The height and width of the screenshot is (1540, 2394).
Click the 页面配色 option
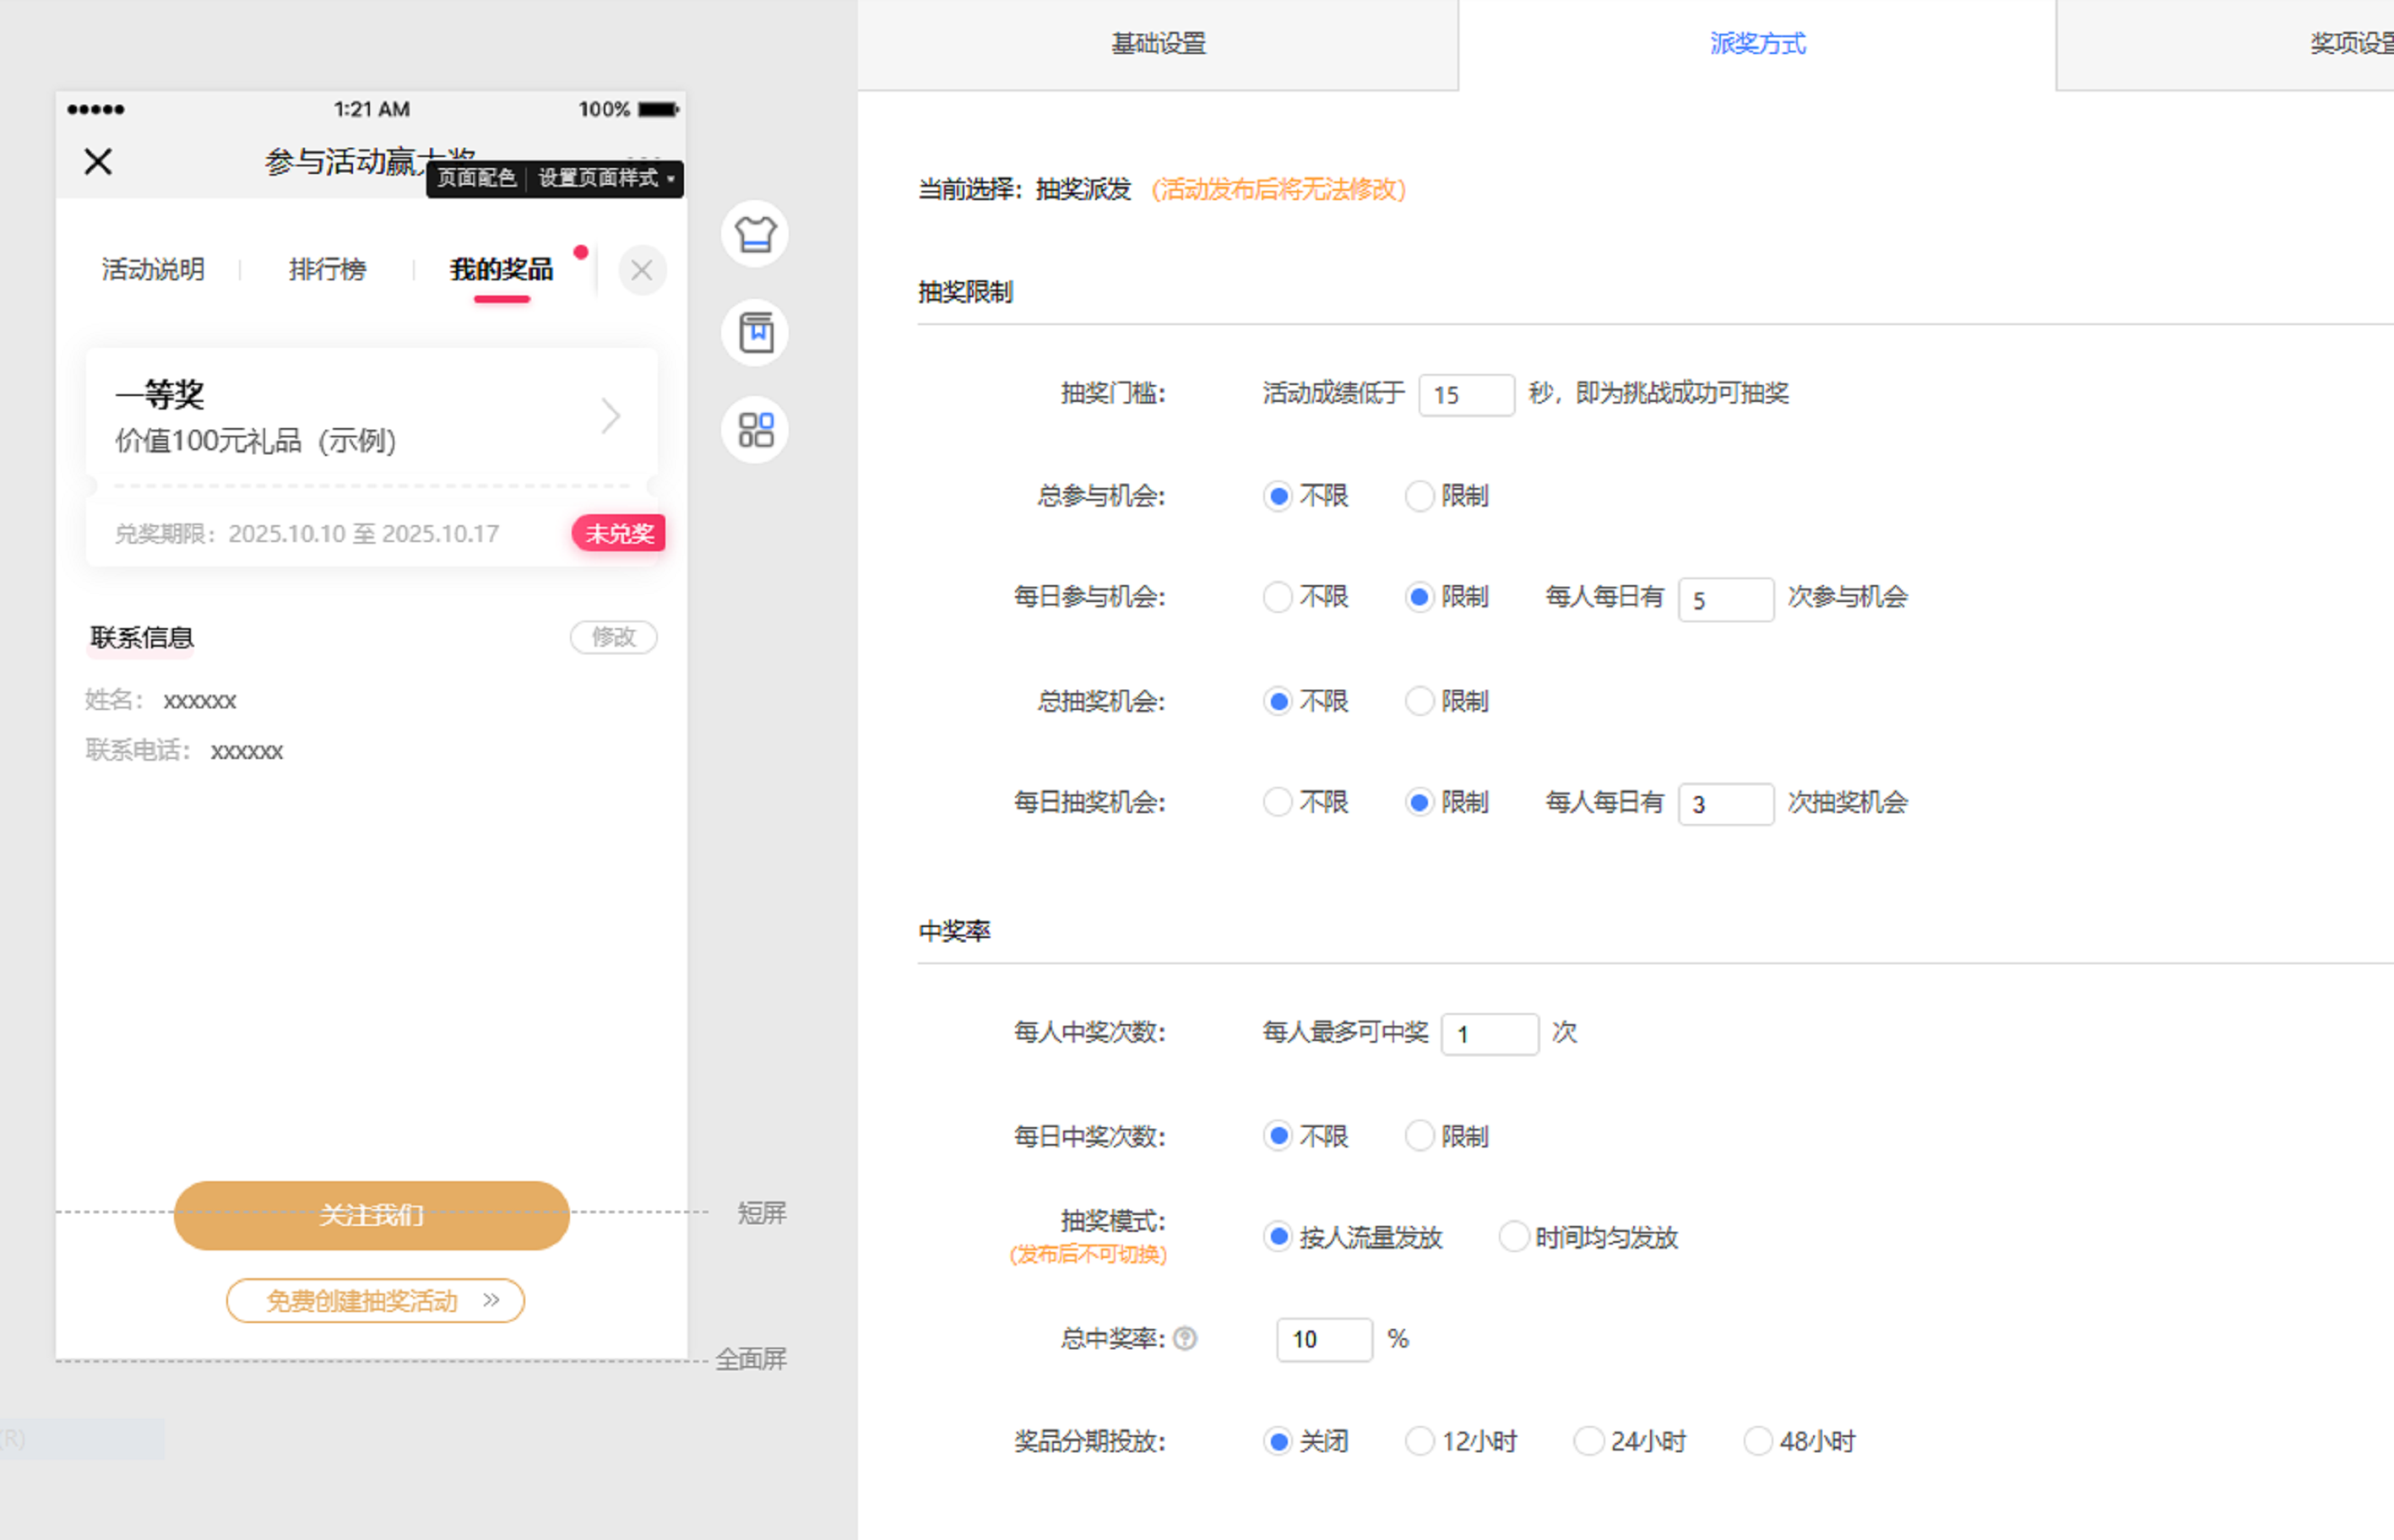(x=476, y=179)
